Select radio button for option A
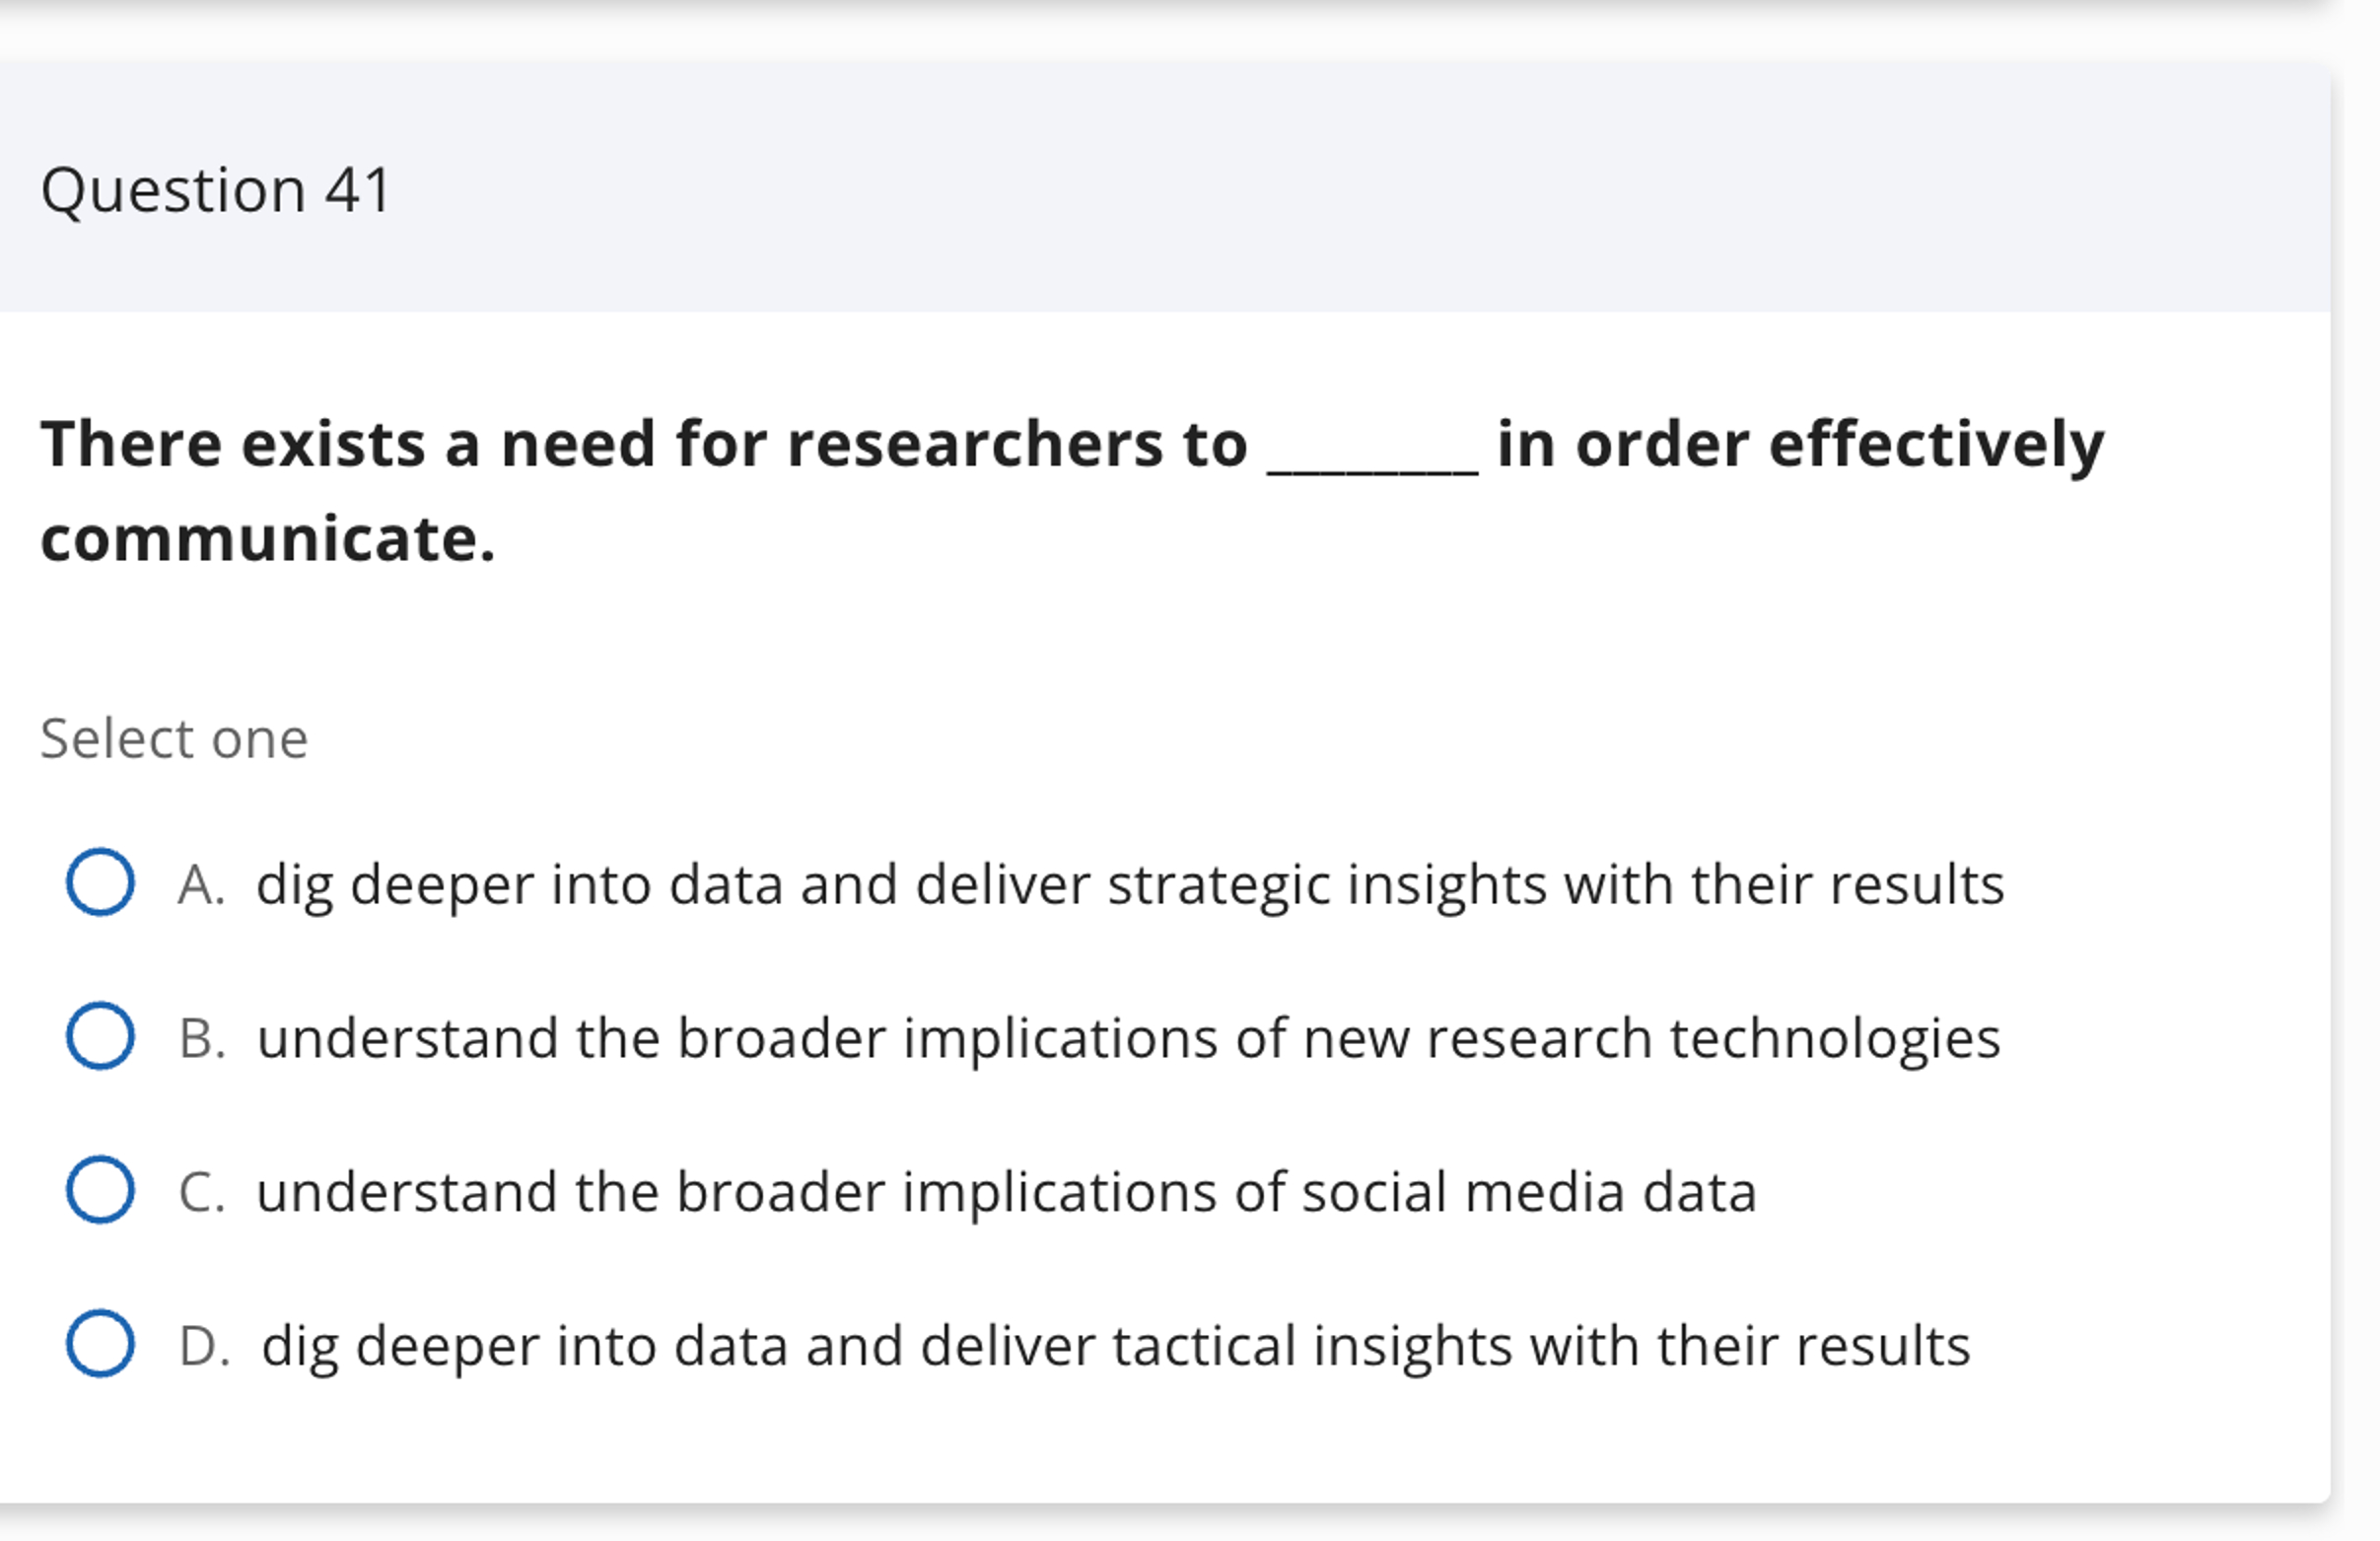Viewport: 2380px width, 1541px height. click(100, 880)
